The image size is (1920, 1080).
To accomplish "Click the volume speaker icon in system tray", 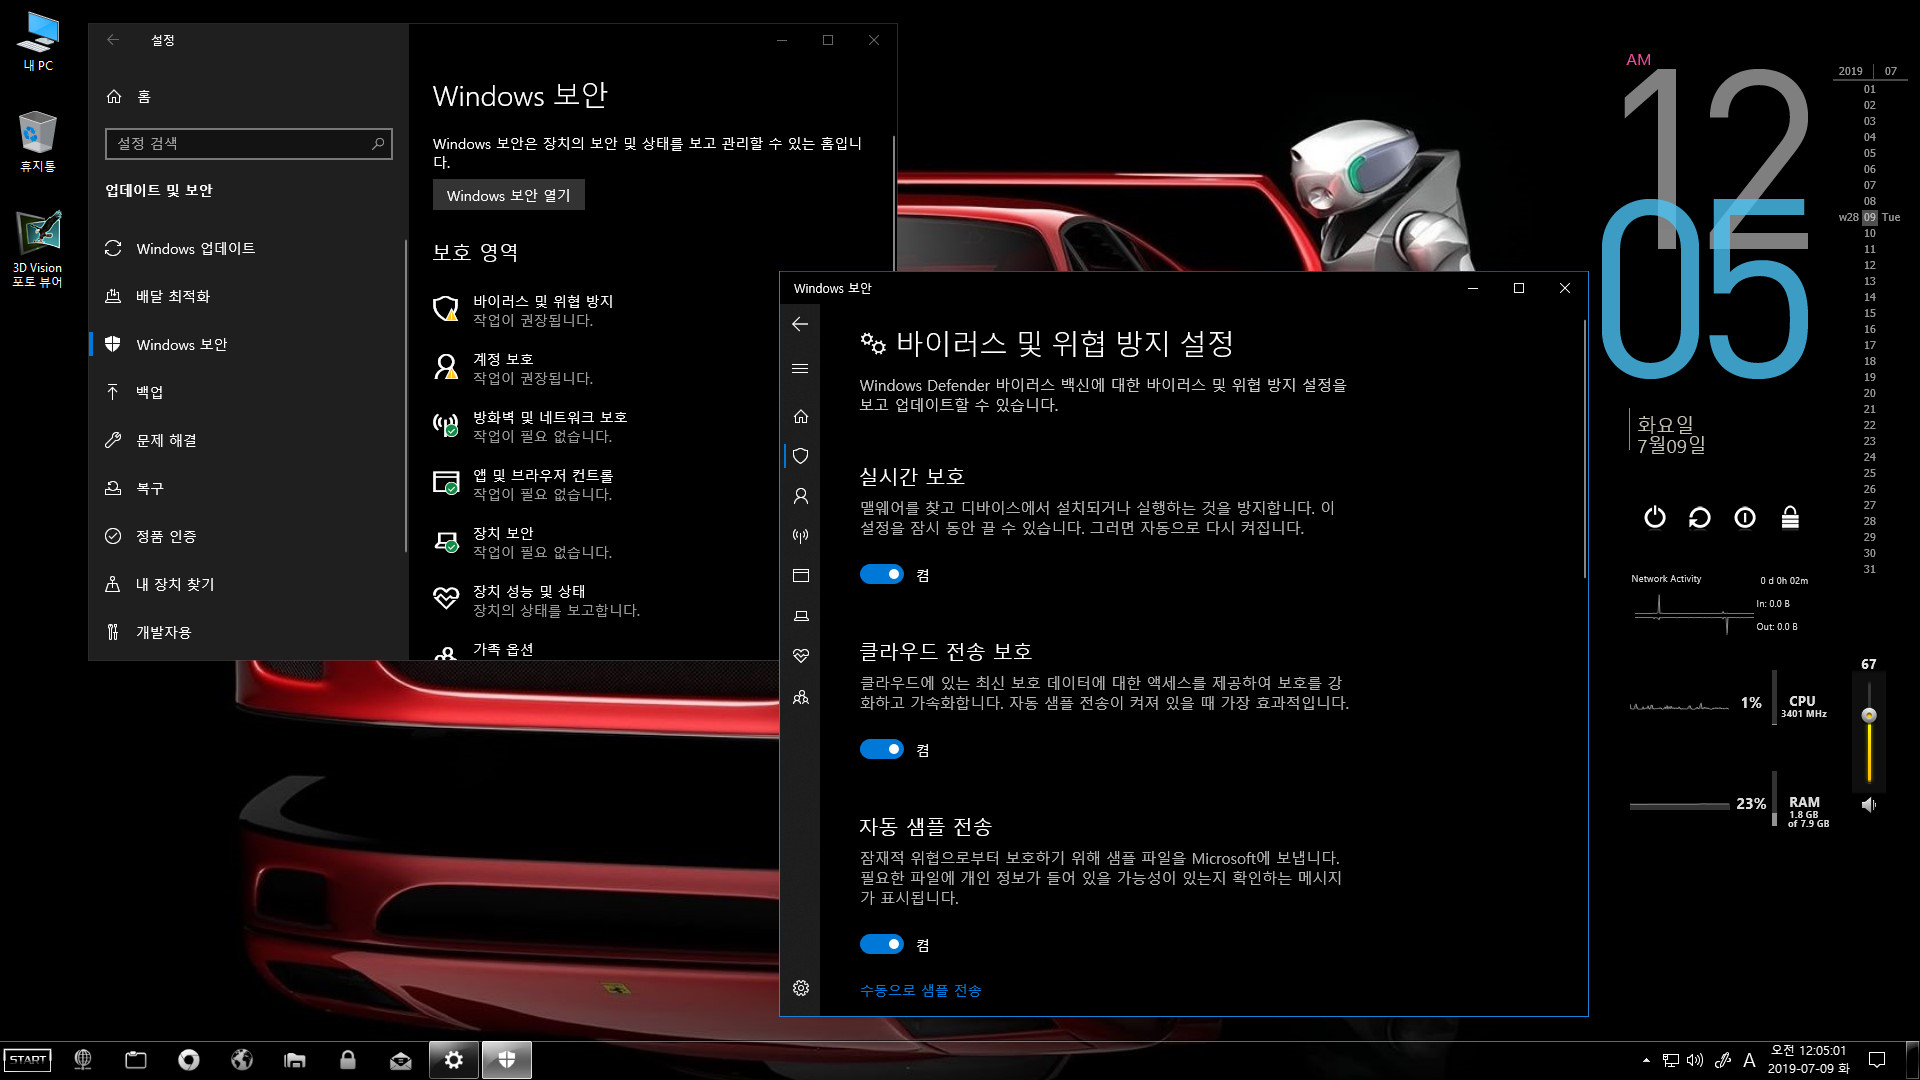I will pos(1695,1060).
